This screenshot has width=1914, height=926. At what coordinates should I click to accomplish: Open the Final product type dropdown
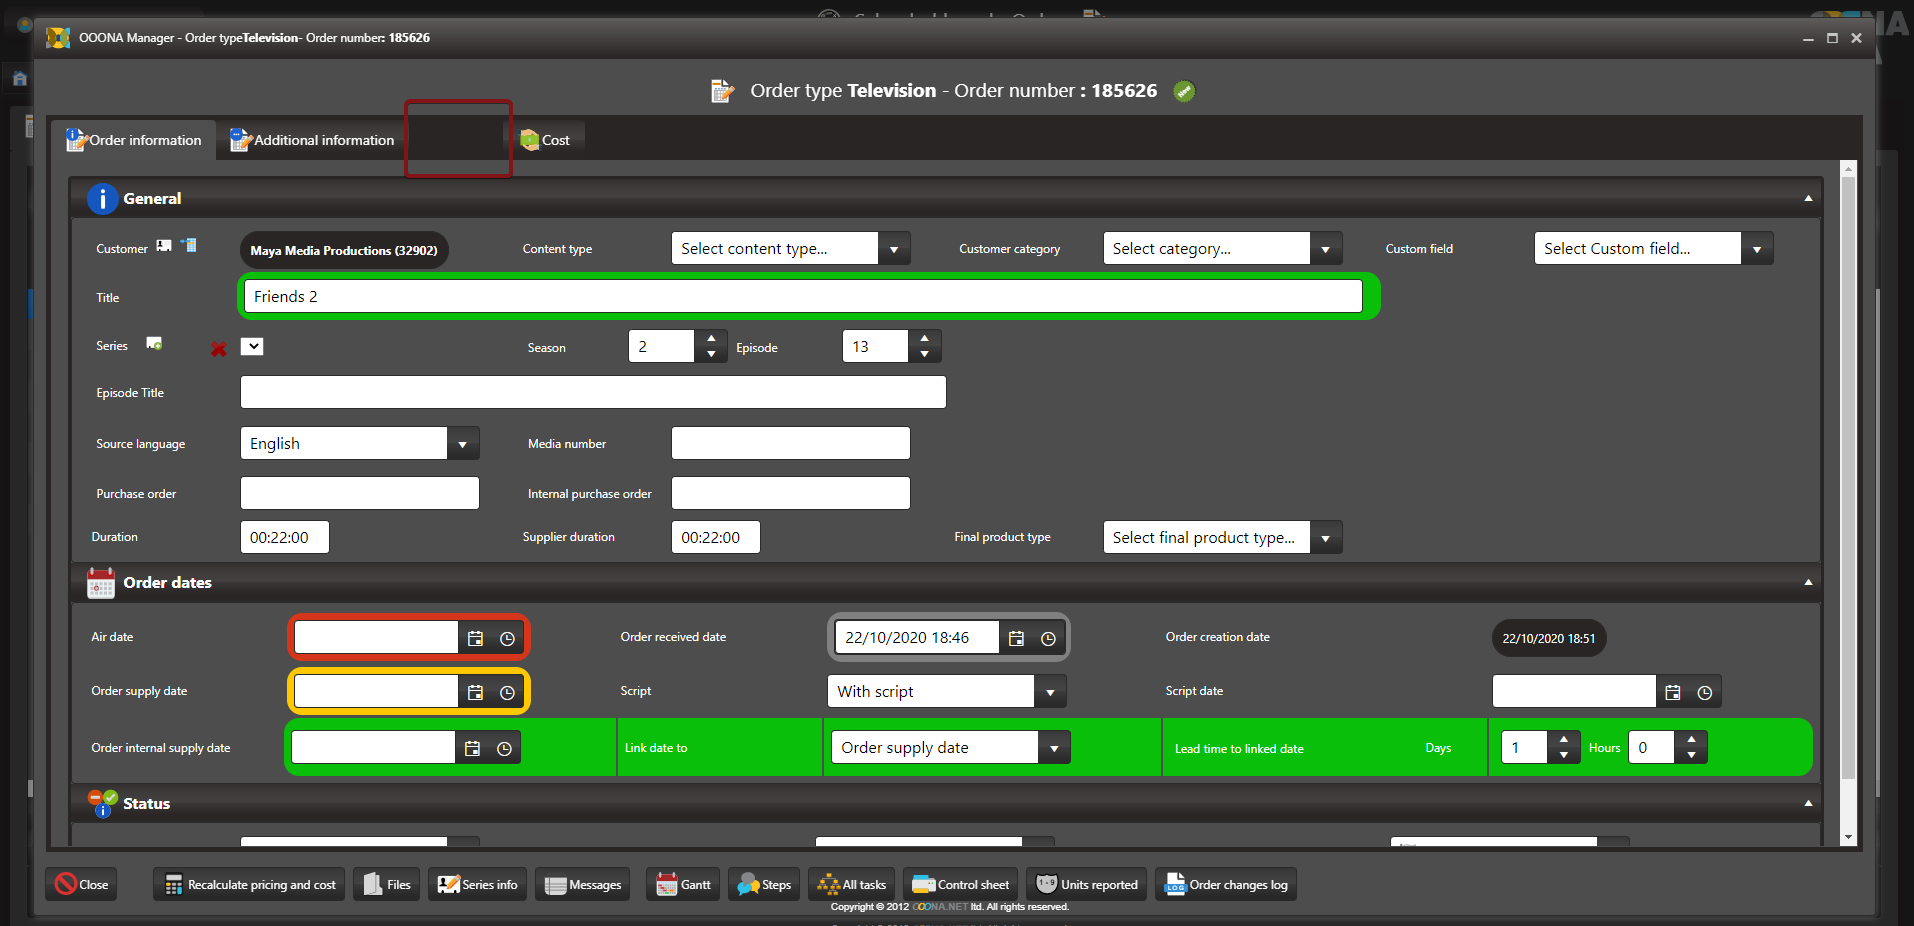tap(1325, 538)
